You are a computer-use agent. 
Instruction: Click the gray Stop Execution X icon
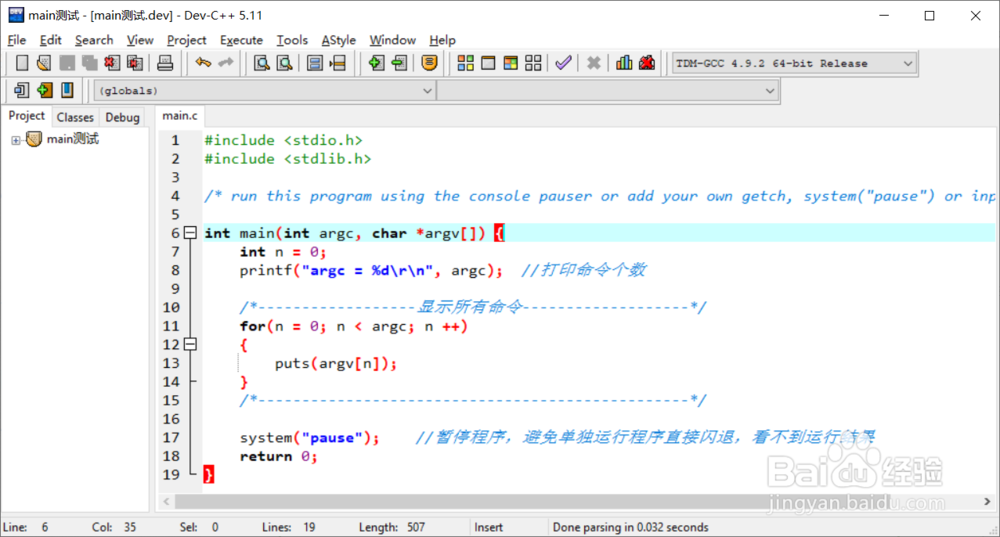pos(594,63)
